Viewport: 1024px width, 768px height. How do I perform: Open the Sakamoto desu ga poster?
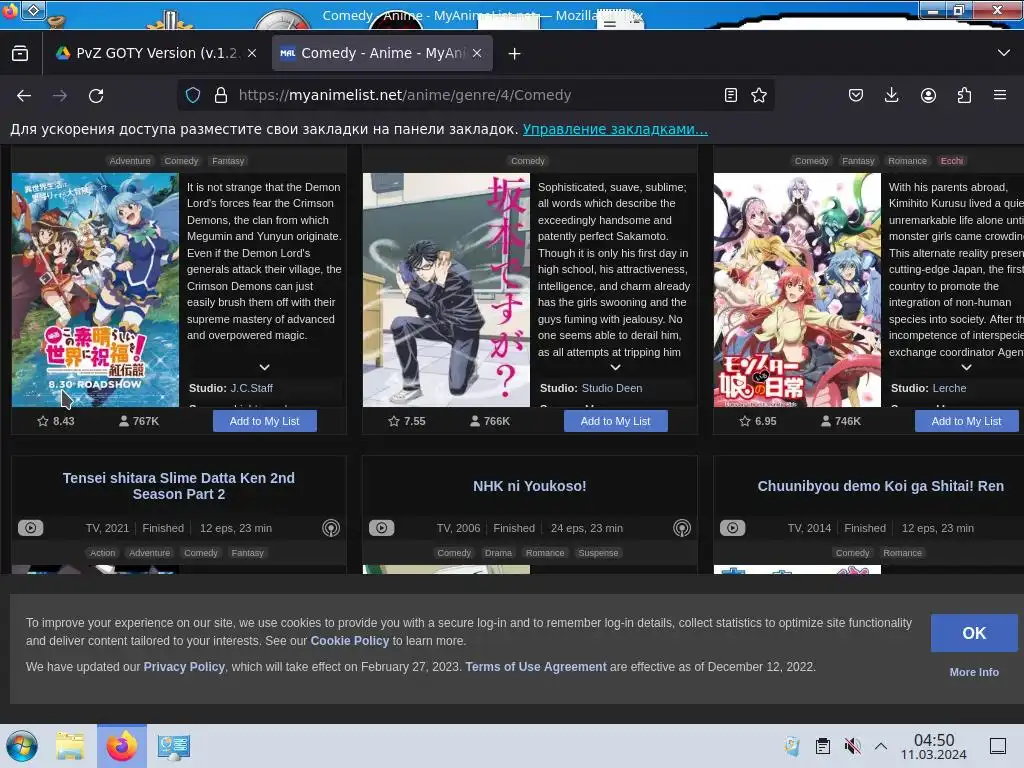446,289
